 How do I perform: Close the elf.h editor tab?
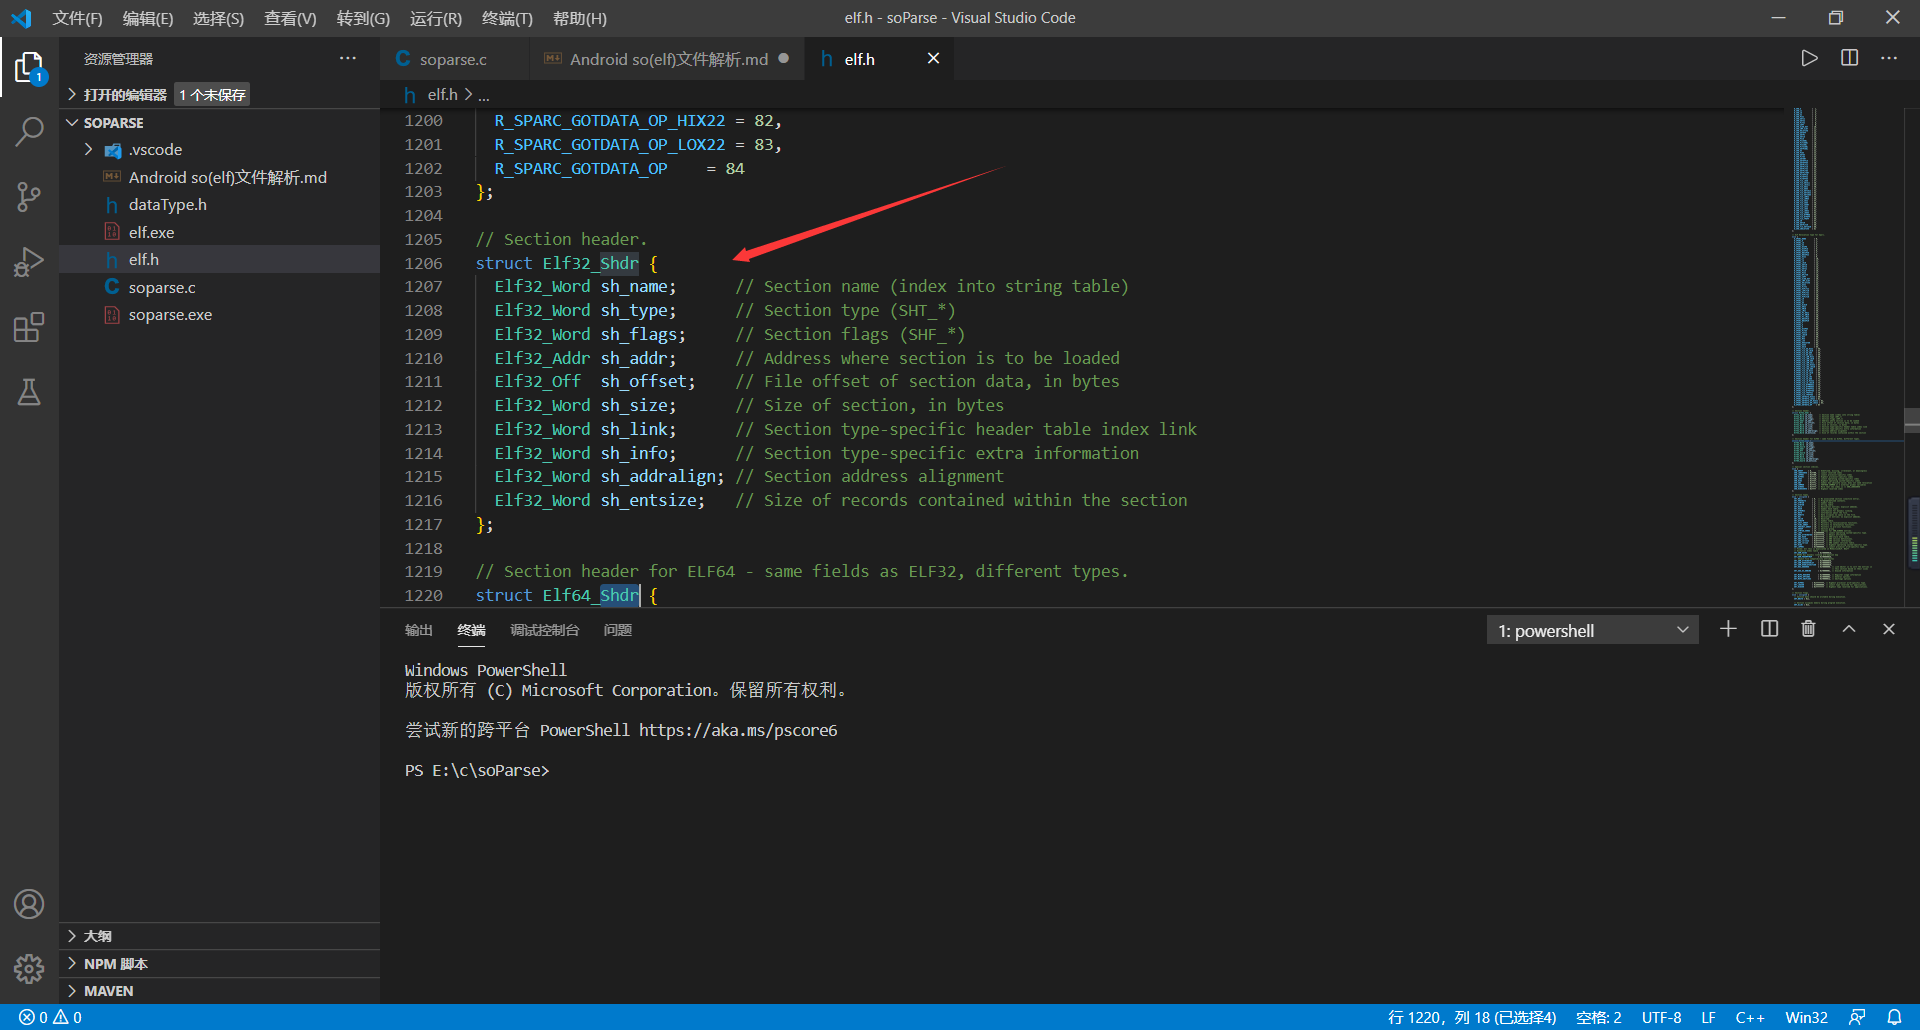coord(933,58)
